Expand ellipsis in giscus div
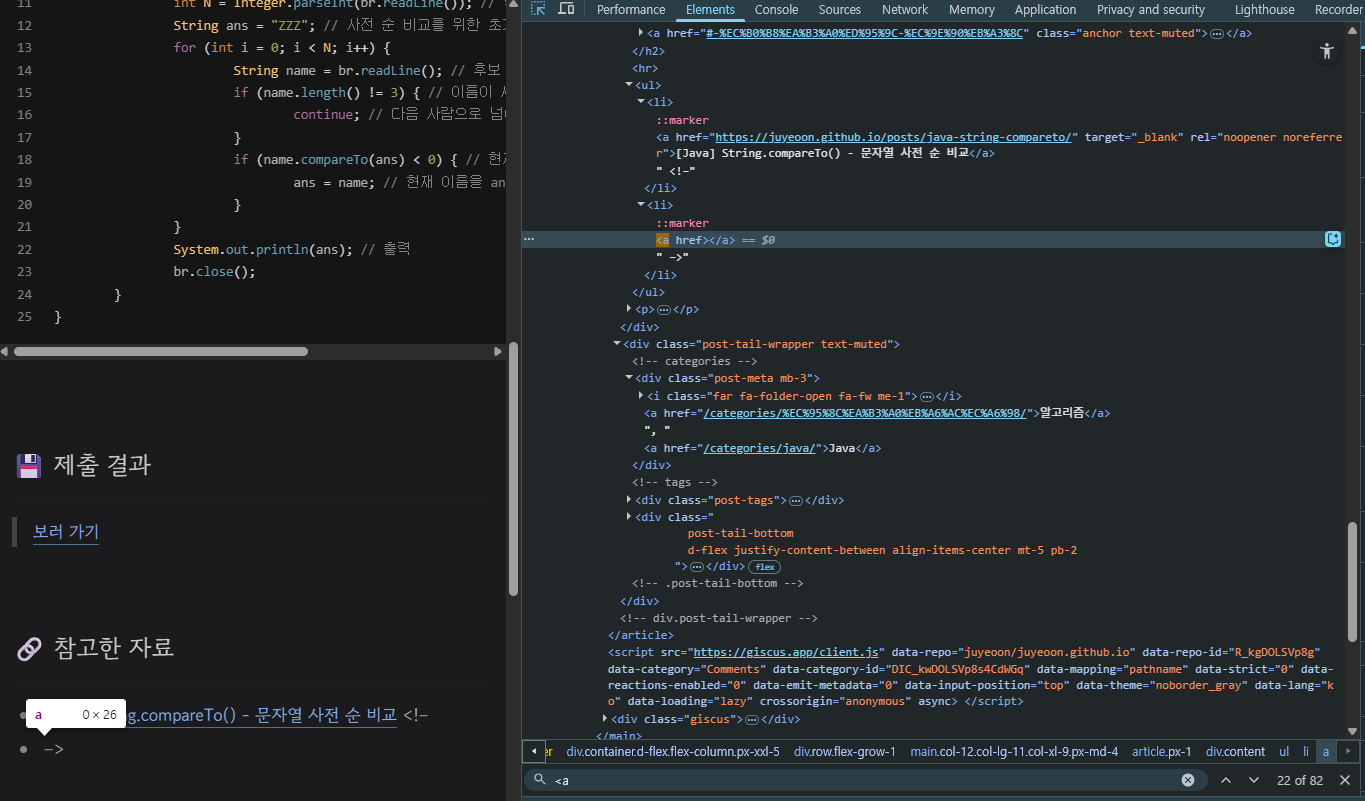 (752, 719)
